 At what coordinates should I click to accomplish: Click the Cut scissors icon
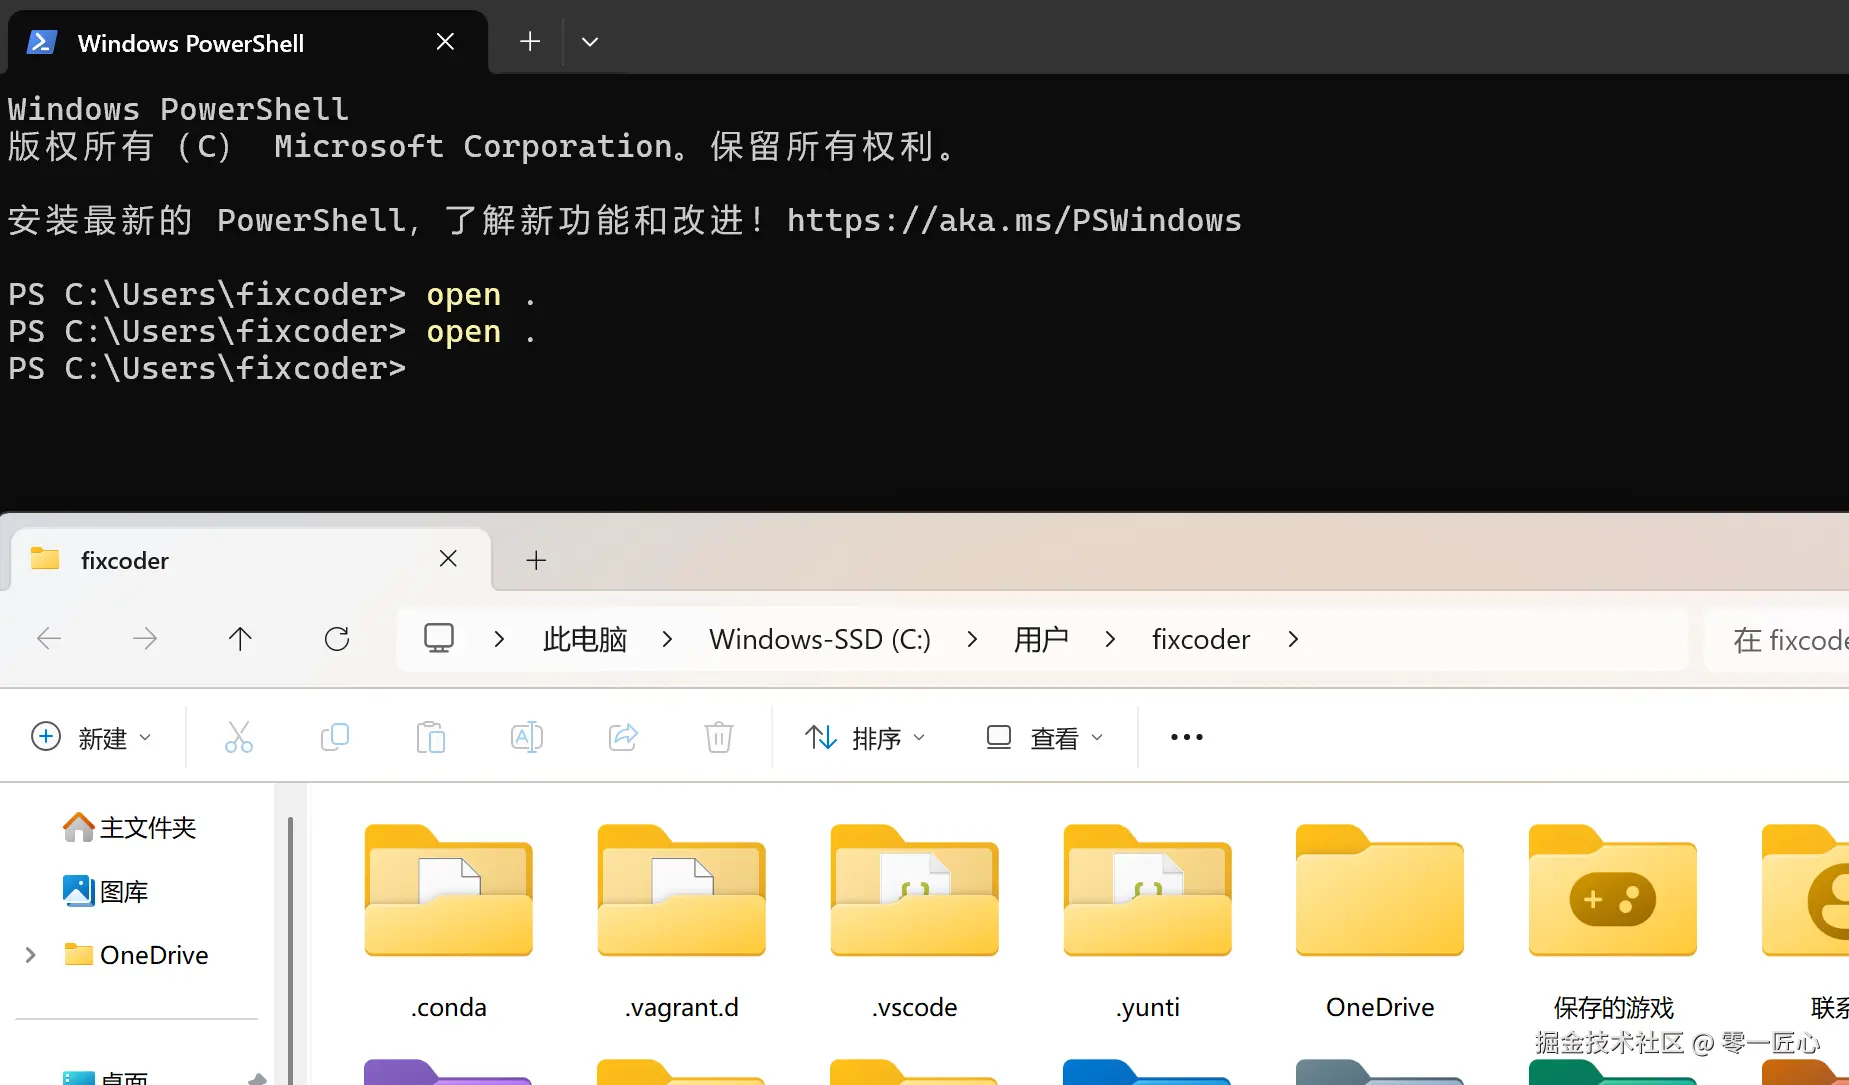[x=239, y=738]
